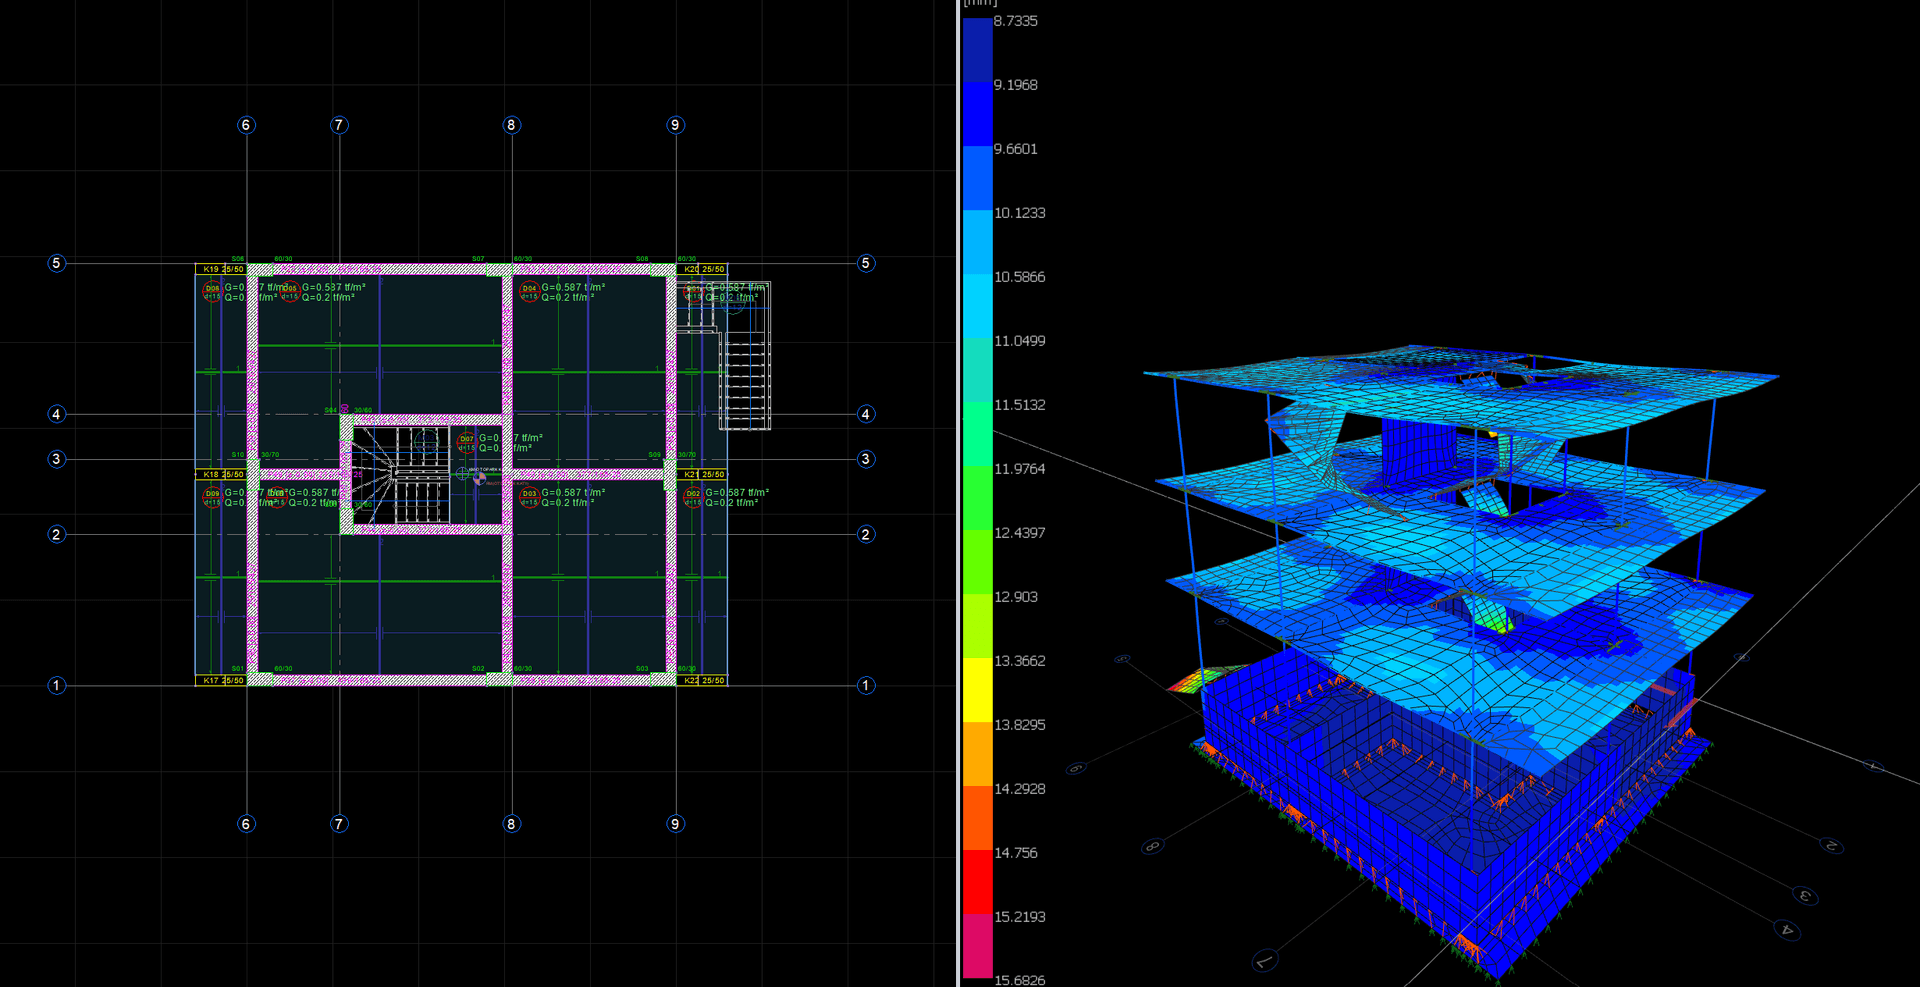Viewport: 1920px width, 987px height.
Task: Select slab marker D07
Action: (467, 442)
